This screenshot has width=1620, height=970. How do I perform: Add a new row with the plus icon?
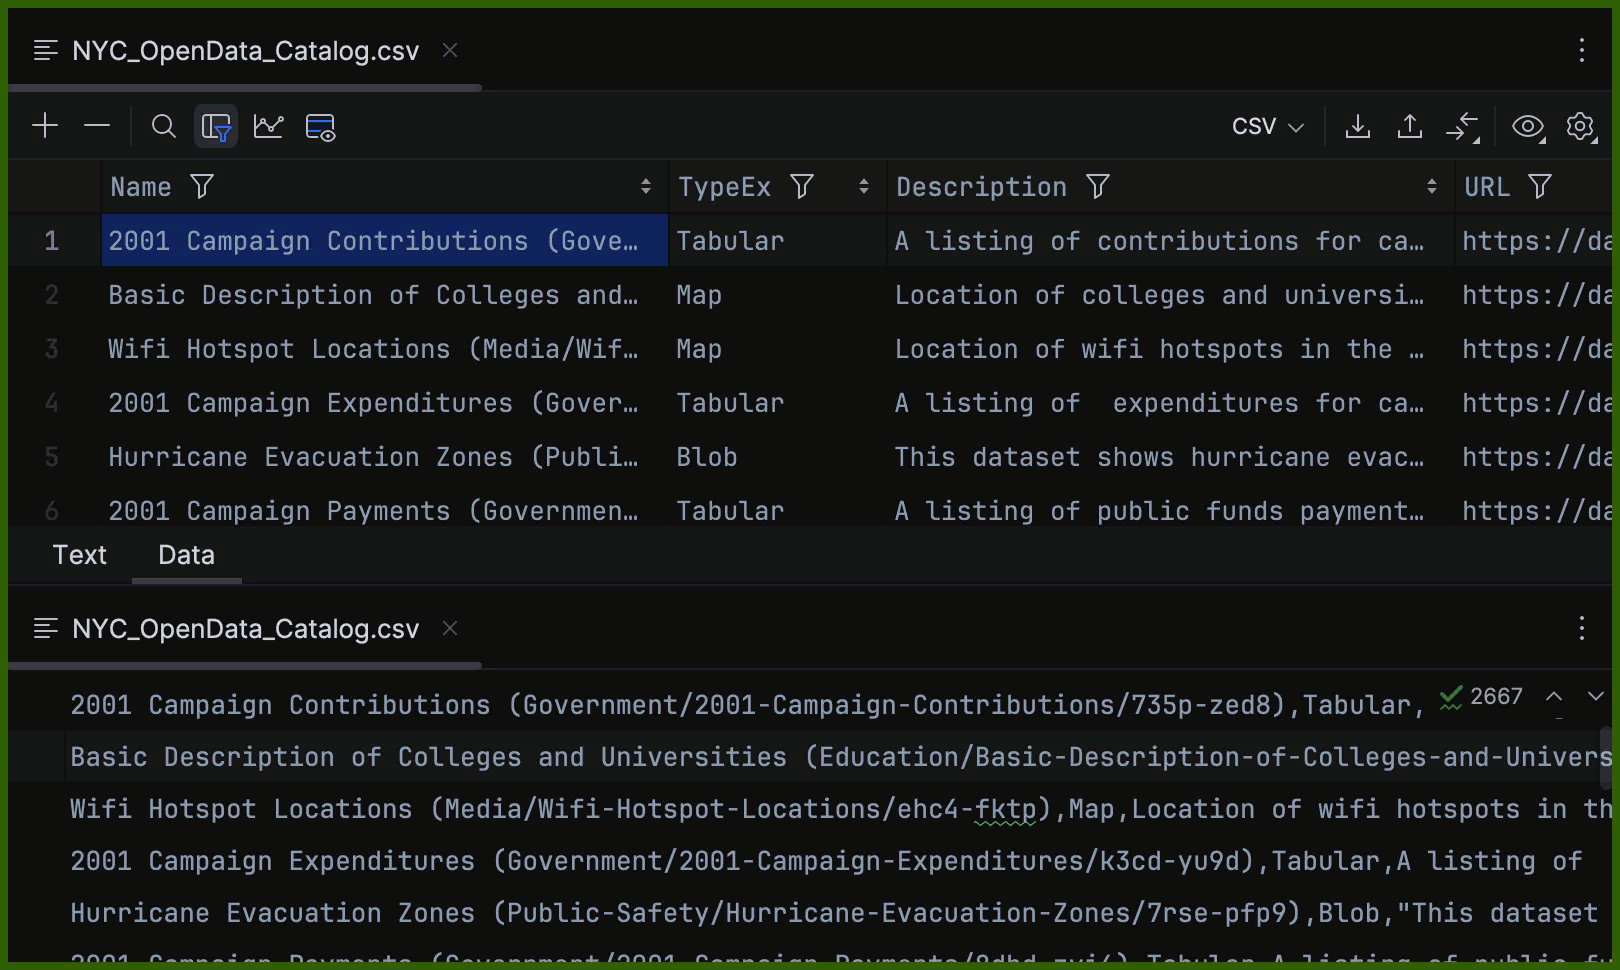(x=44, y=126)
